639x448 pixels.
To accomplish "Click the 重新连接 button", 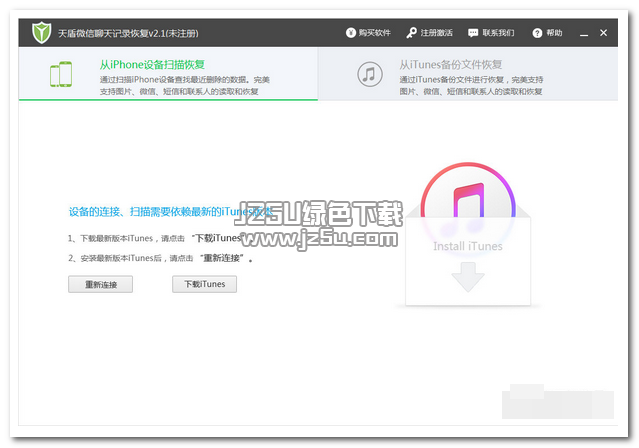I will [100, 284].
